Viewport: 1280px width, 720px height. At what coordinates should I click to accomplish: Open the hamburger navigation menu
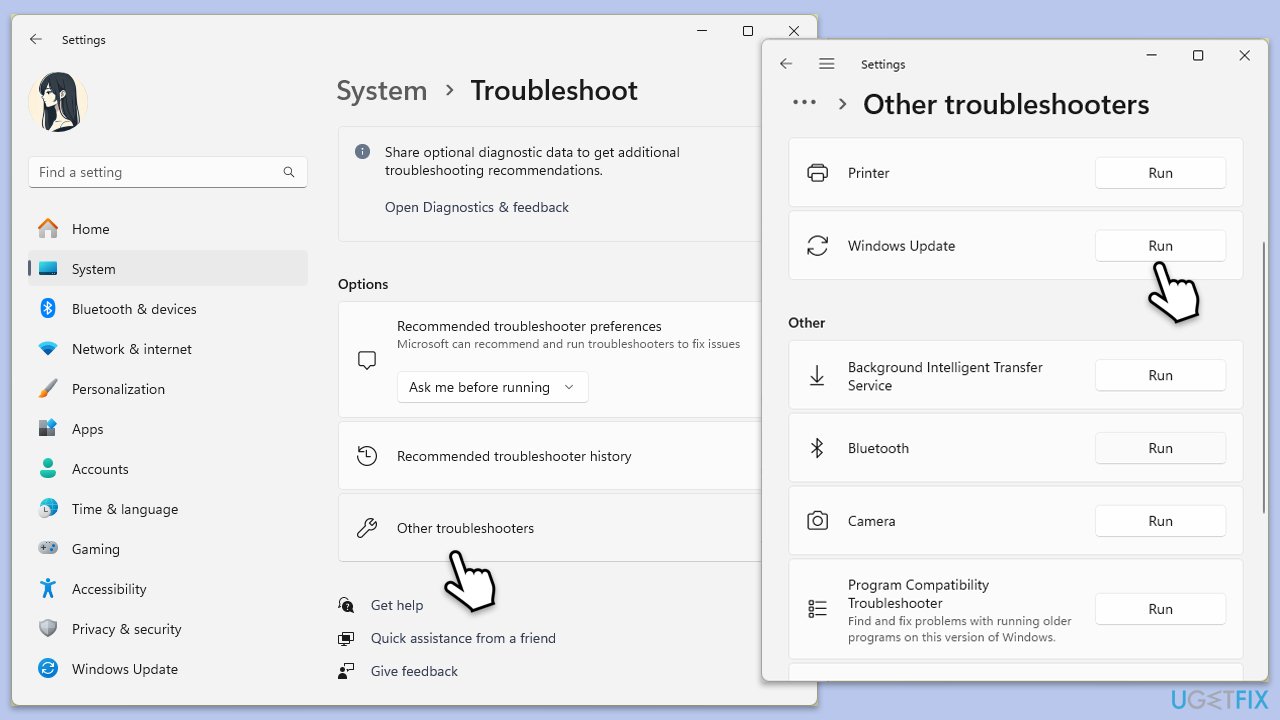826,63
